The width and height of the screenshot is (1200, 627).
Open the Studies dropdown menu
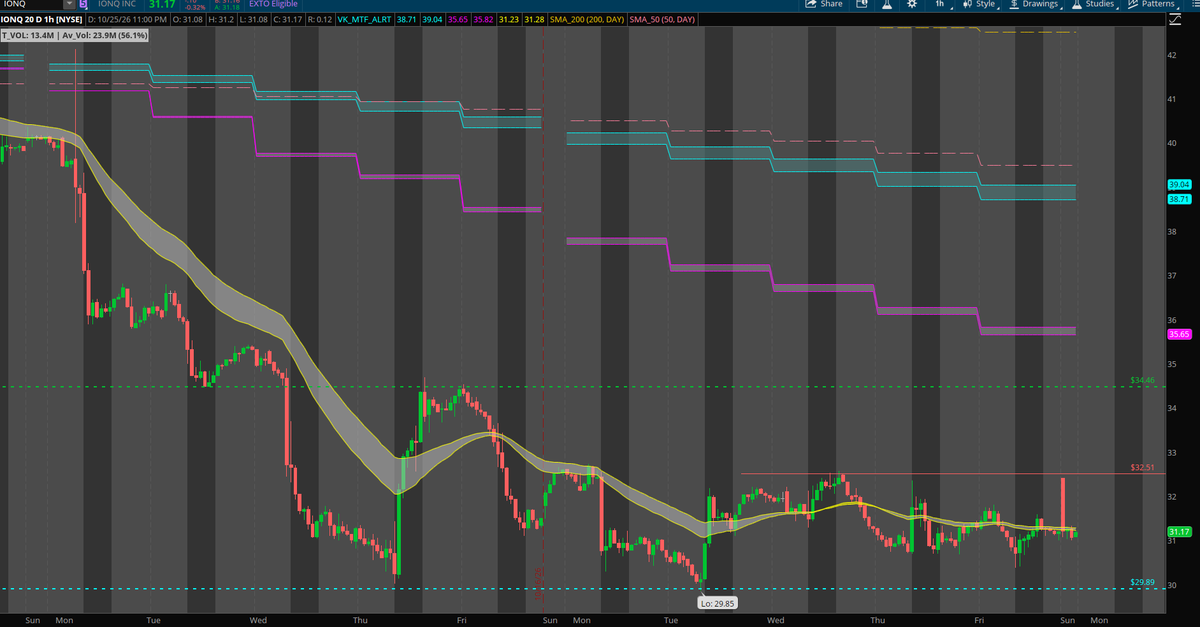click(x=1094, y=4)
